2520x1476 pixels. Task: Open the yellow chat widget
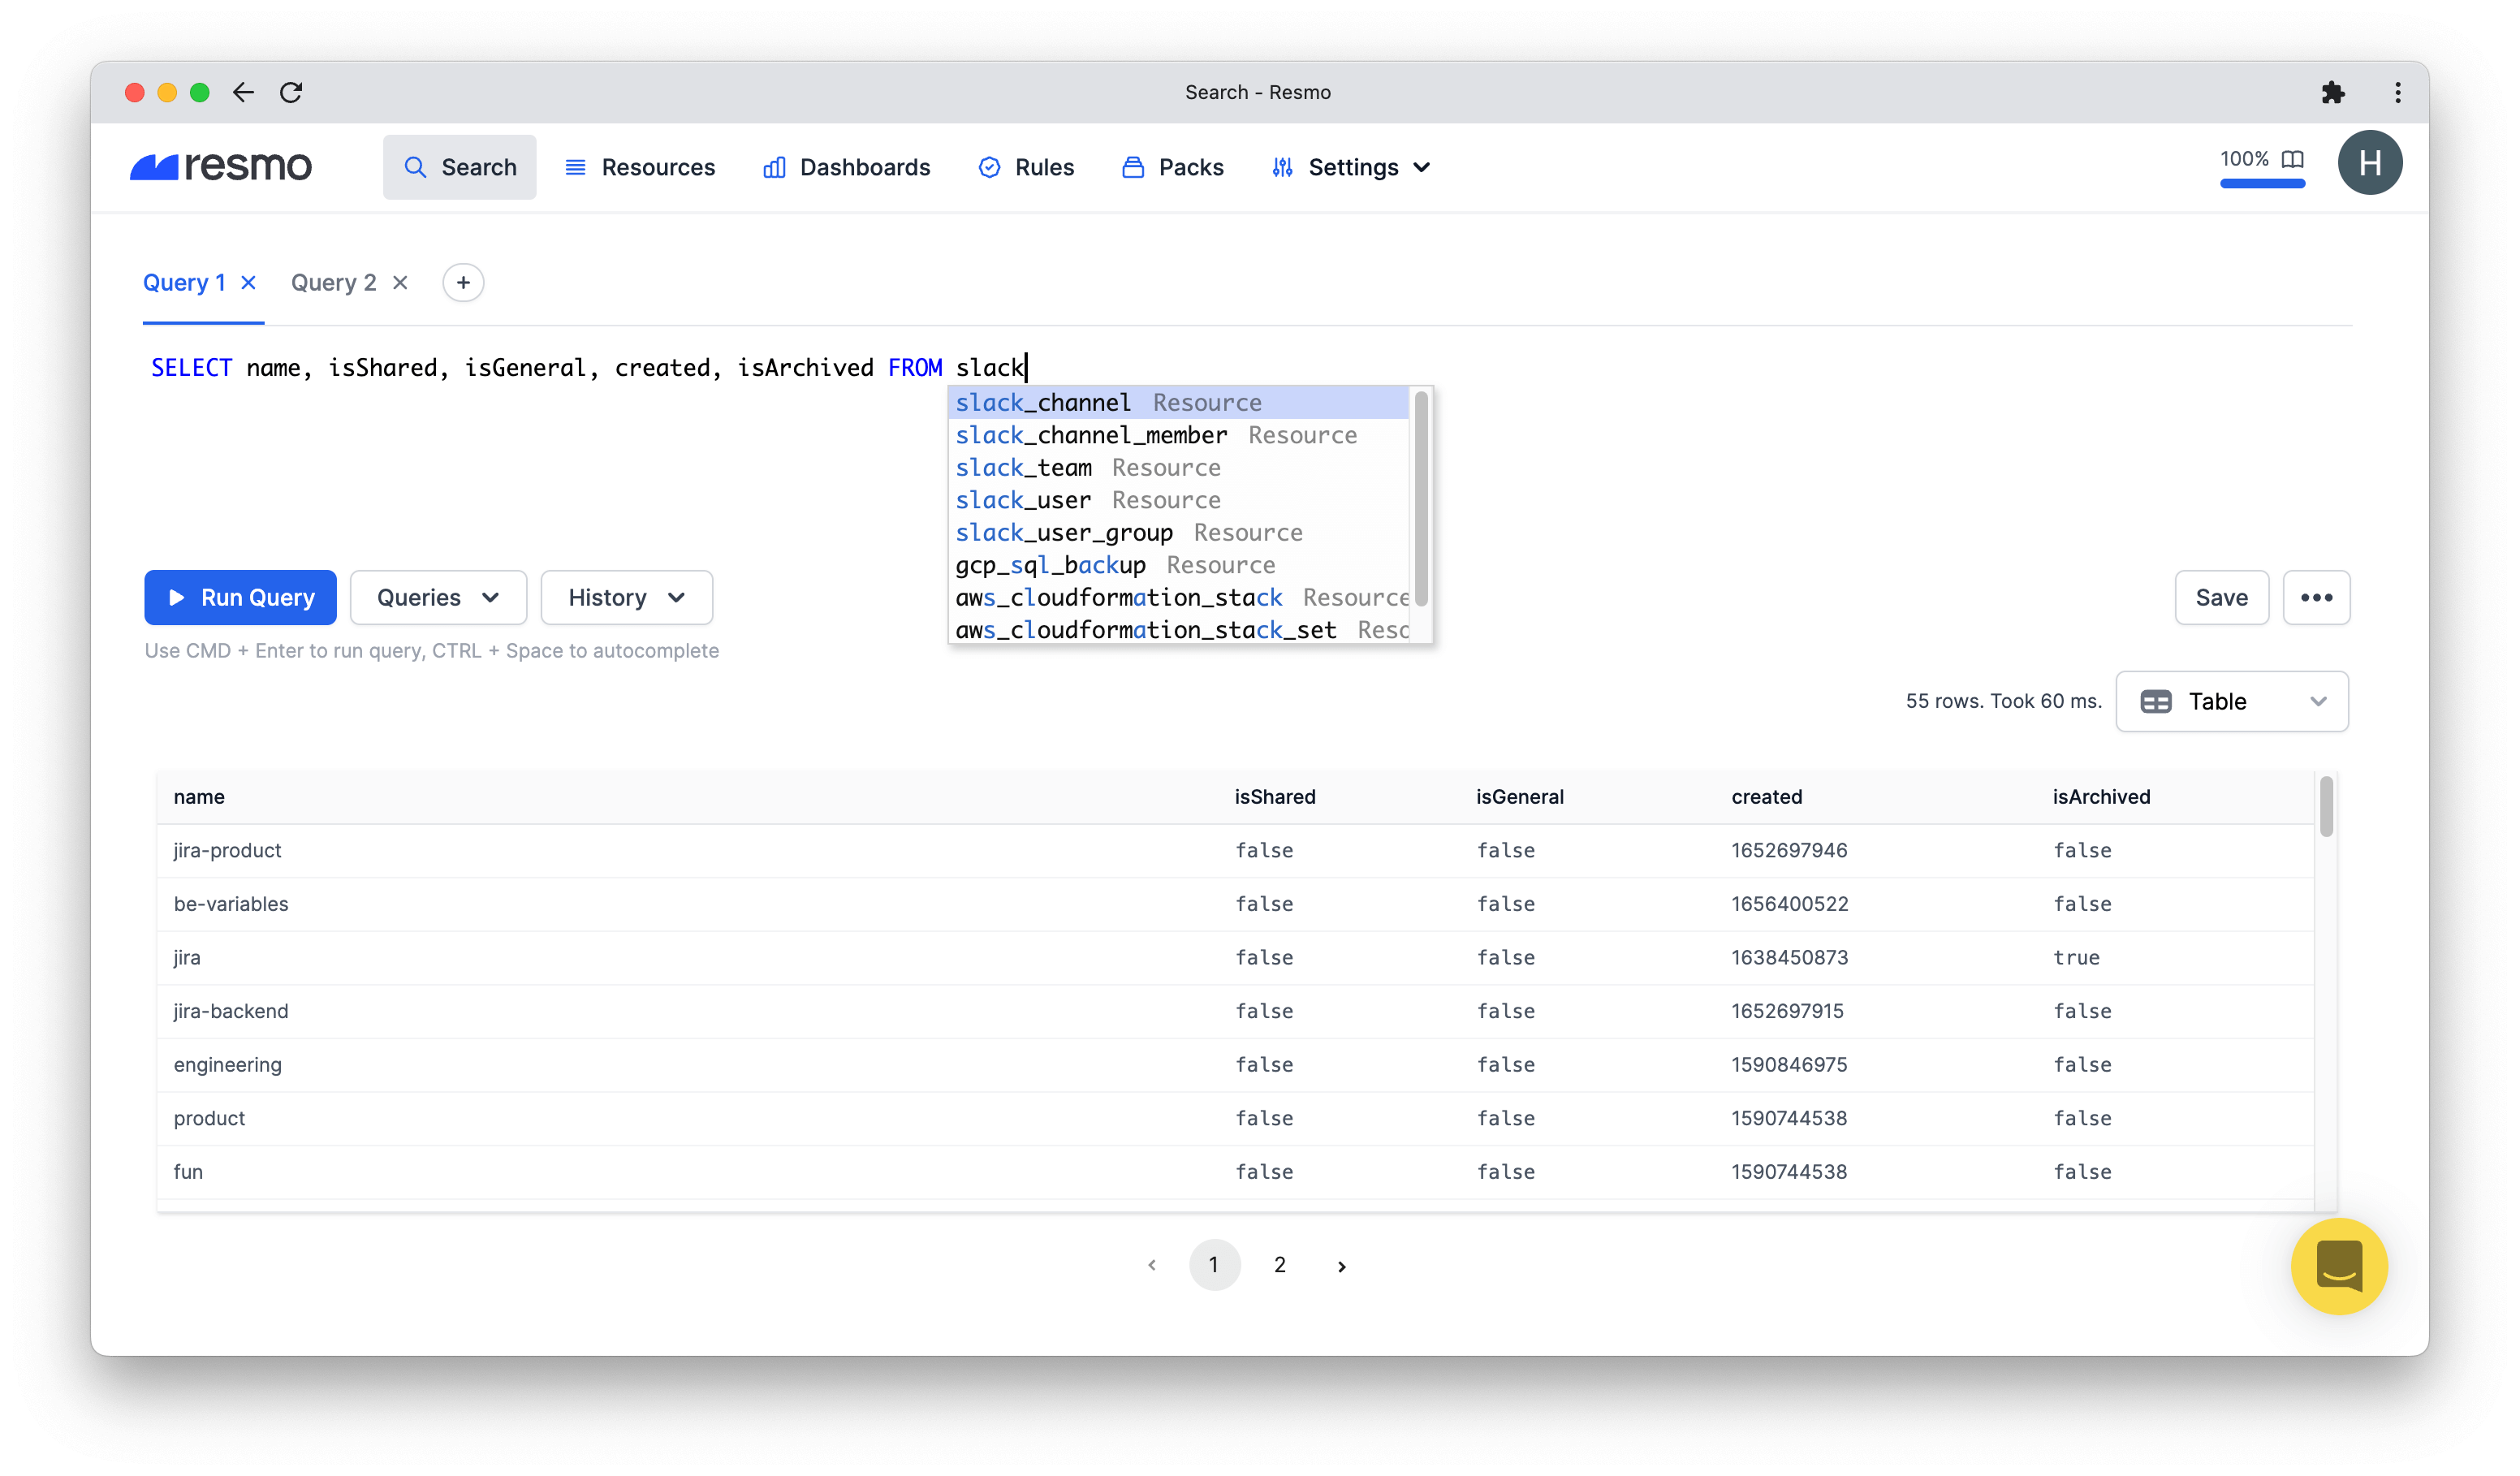(2339, 1266)
